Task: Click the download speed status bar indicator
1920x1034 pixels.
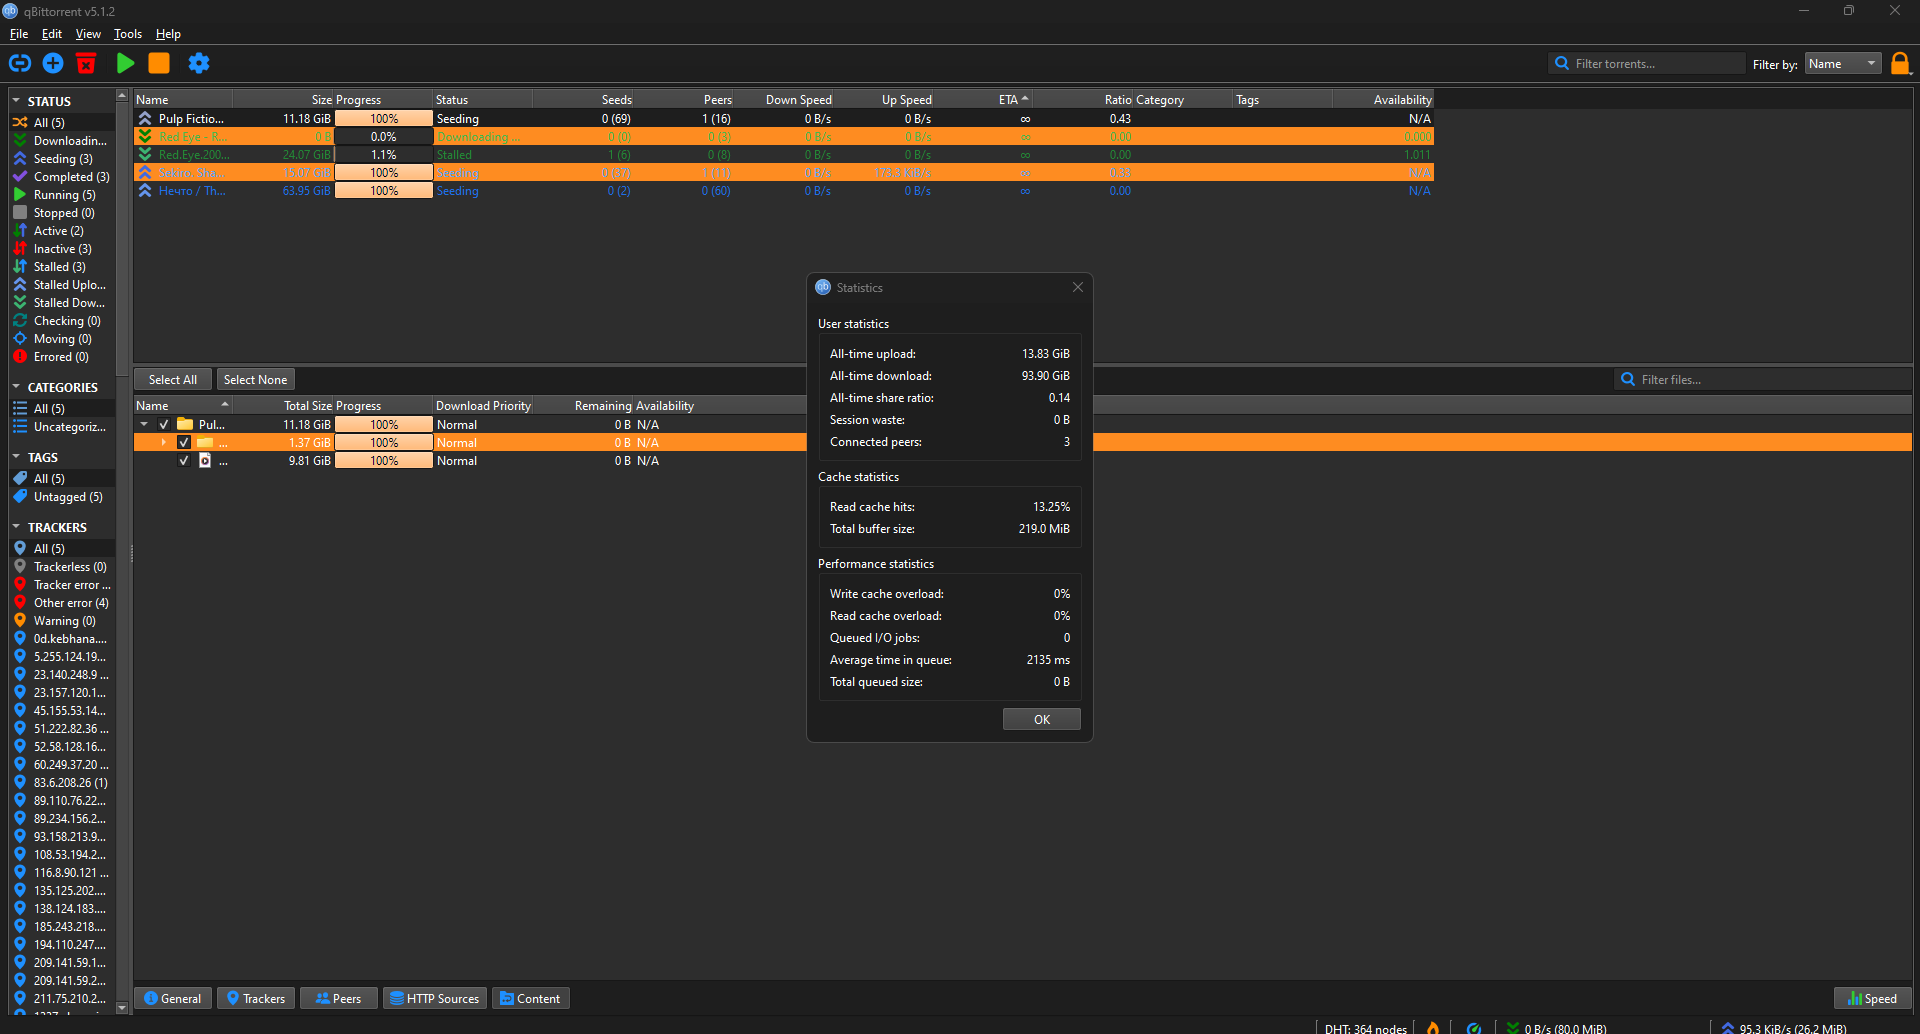Action: pyautogui.click(x=1557, y=1028)
